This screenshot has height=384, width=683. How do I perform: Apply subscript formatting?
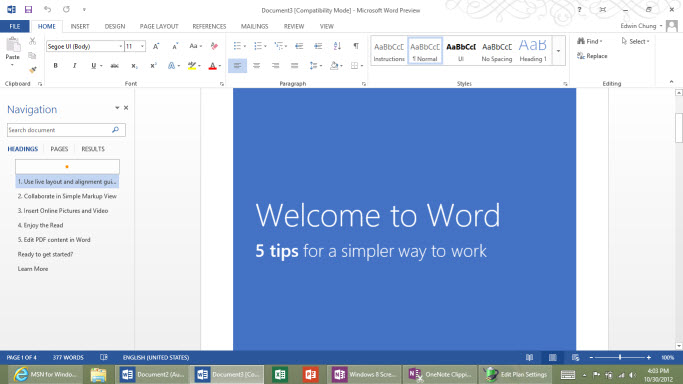point(134,66)
